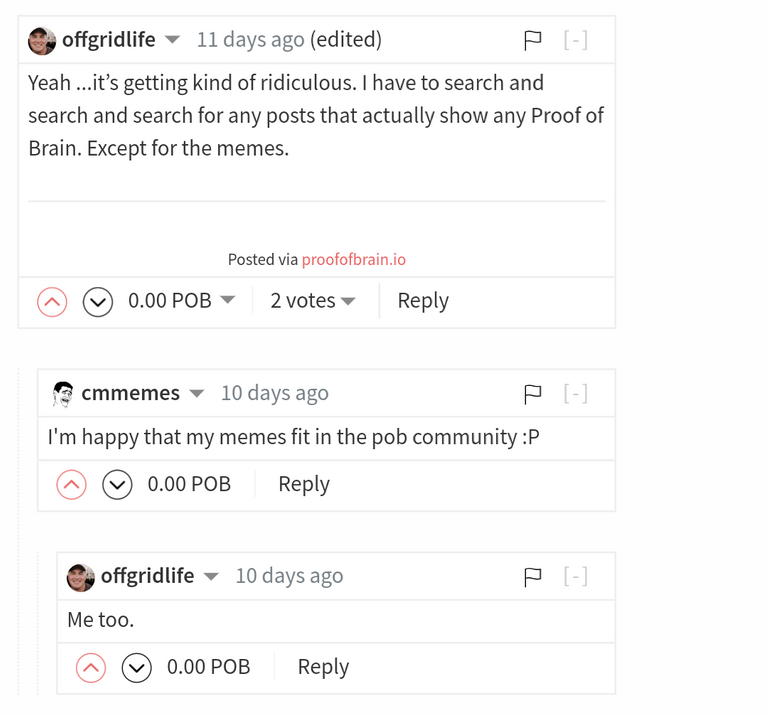Open dropdown next to cmmemes username
Screen dimensions: 768x715
pos(196,393)
